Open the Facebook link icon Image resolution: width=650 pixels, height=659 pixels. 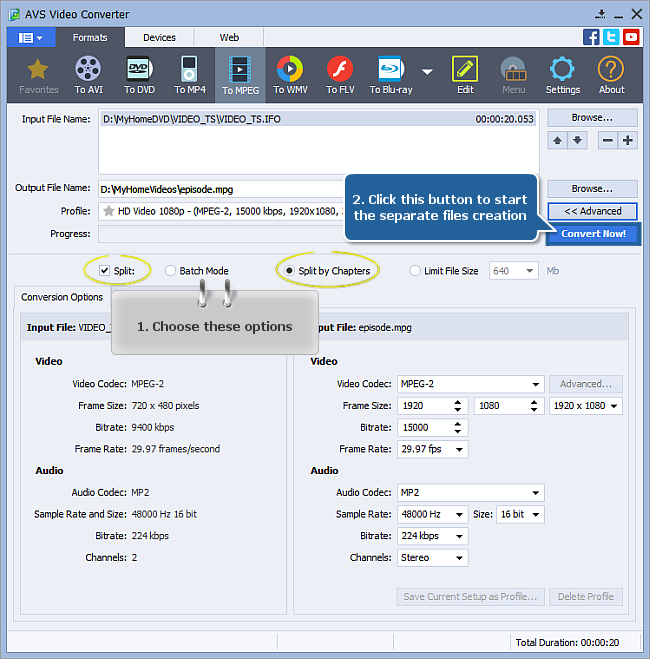pyautogui.click(x=591, y=37)
